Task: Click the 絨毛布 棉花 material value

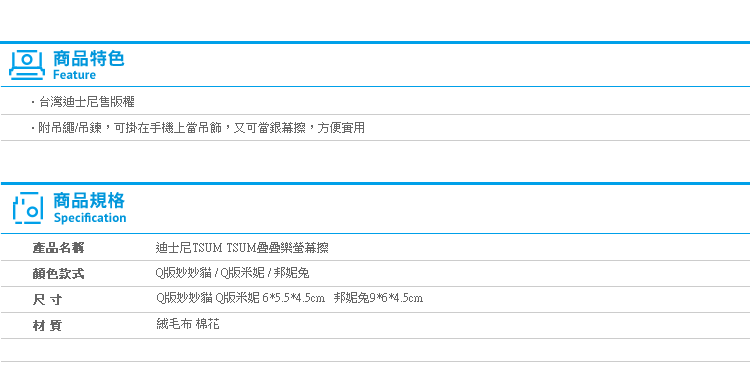Action: point(188,324)
